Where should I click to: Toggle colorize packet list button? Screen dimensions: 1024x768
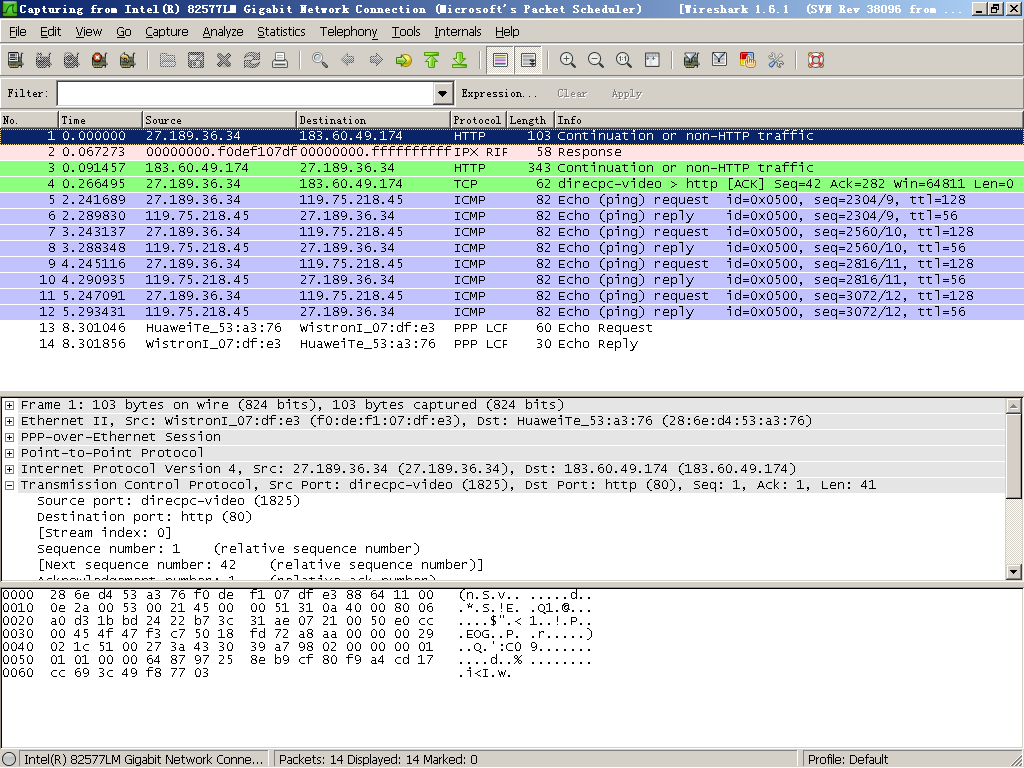(500, 61)
